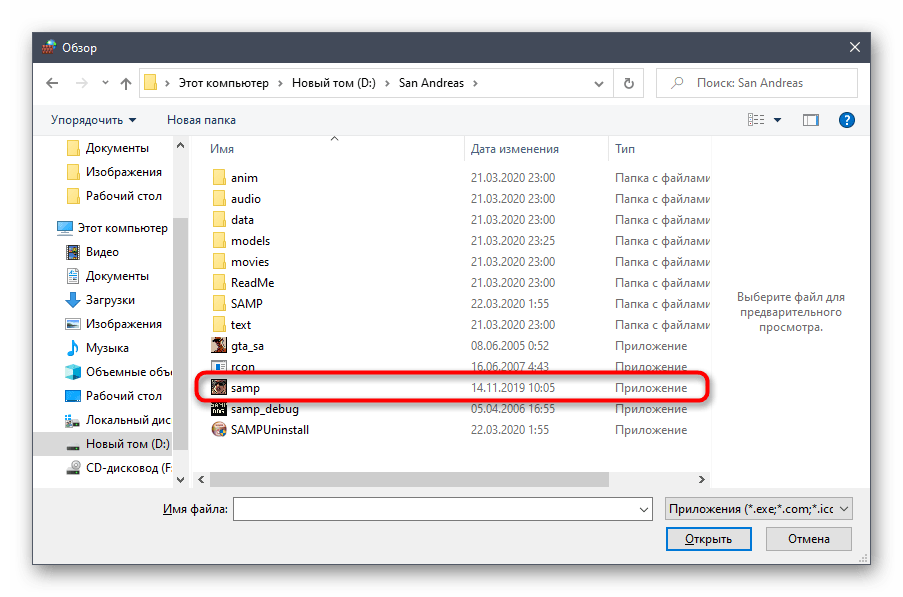Viewport: 903px width, 597px height.
Task: Open the Упорядочить menu
Action: (x=93, y=120)
